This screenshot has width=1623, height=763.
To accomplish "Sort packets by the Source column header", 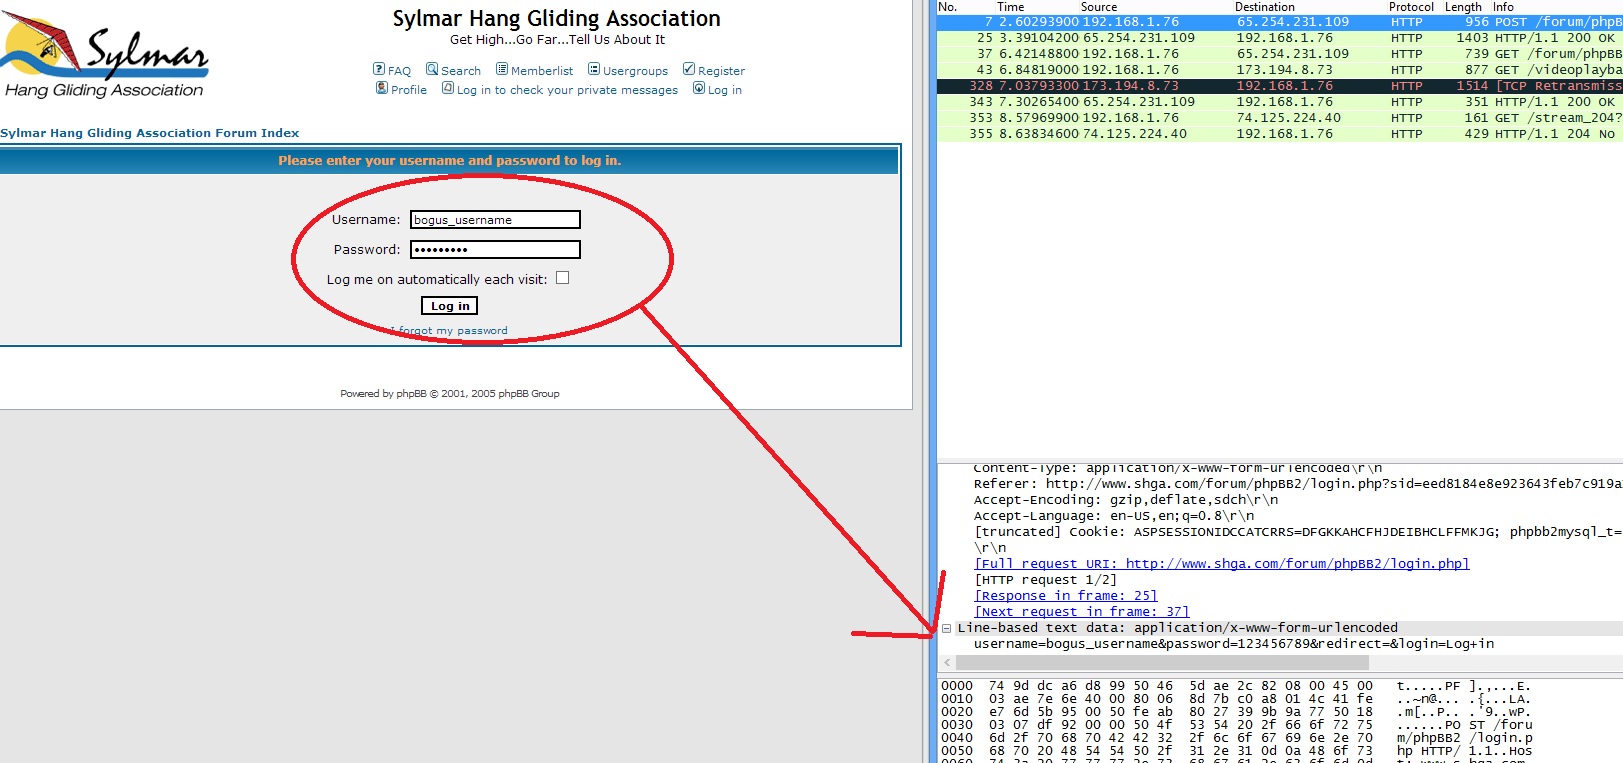I will point(1099,7).
